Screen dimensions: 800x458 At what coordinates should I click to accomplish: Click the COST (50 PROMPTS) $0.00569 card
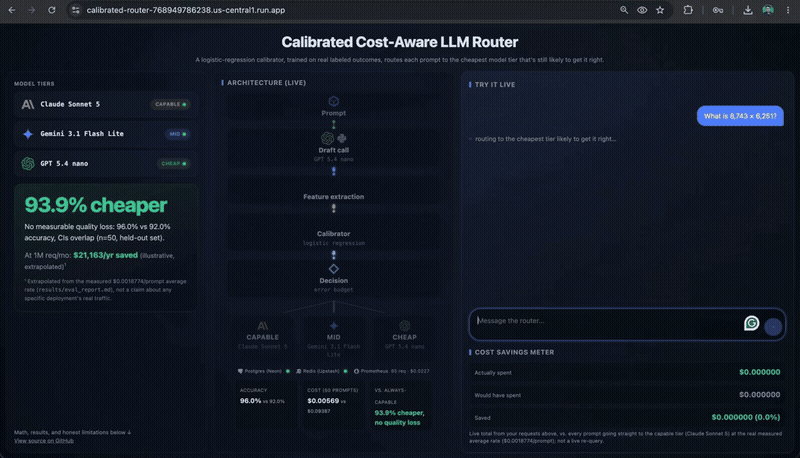point(333,405)
